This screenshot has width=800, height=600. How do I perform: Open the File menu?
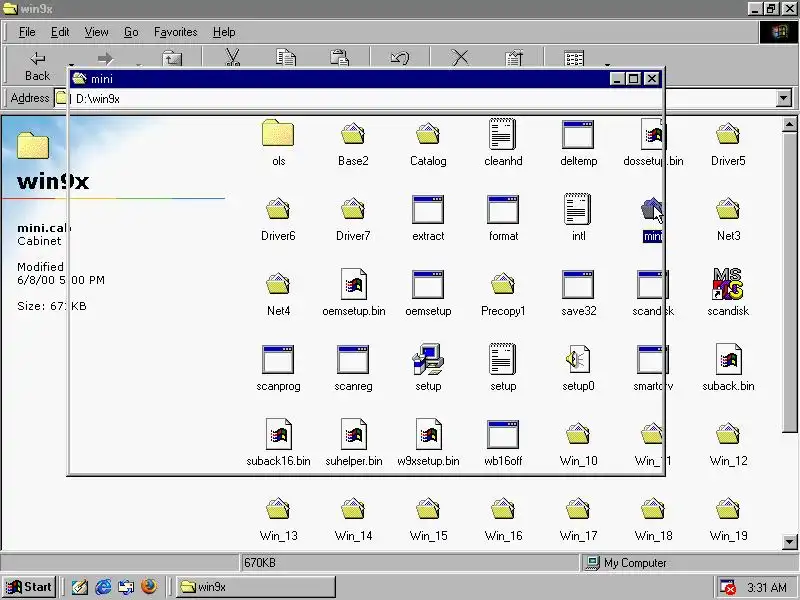tap(27, 32)
